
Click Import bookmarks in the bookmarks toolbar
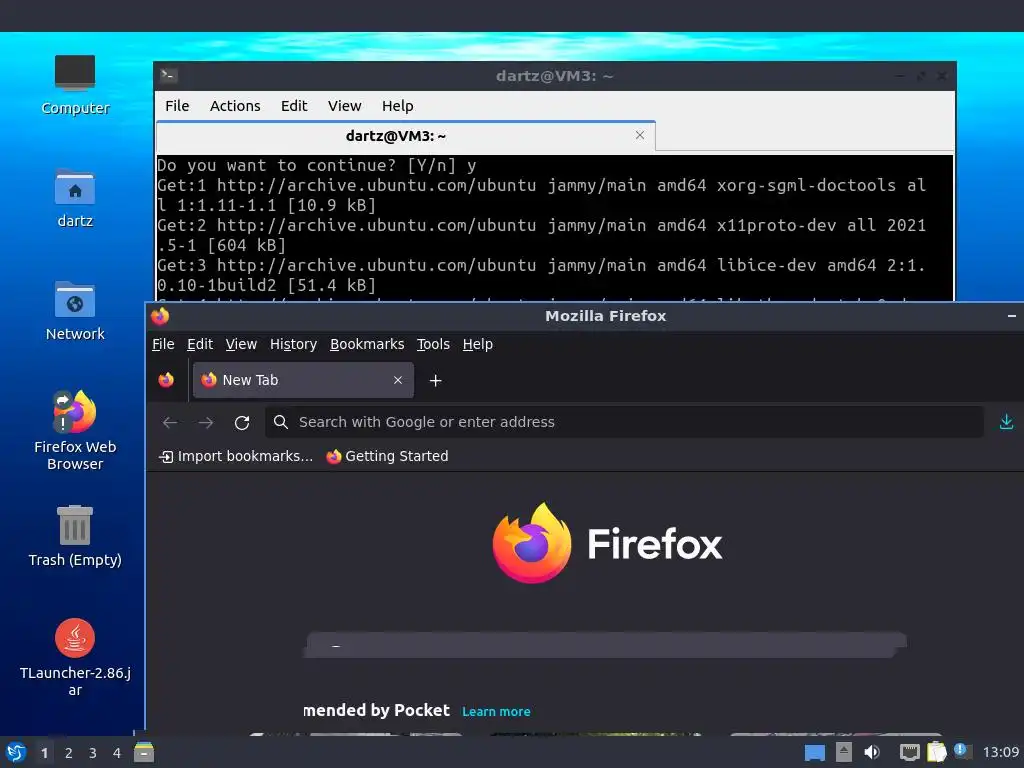(x=236, y=456)
